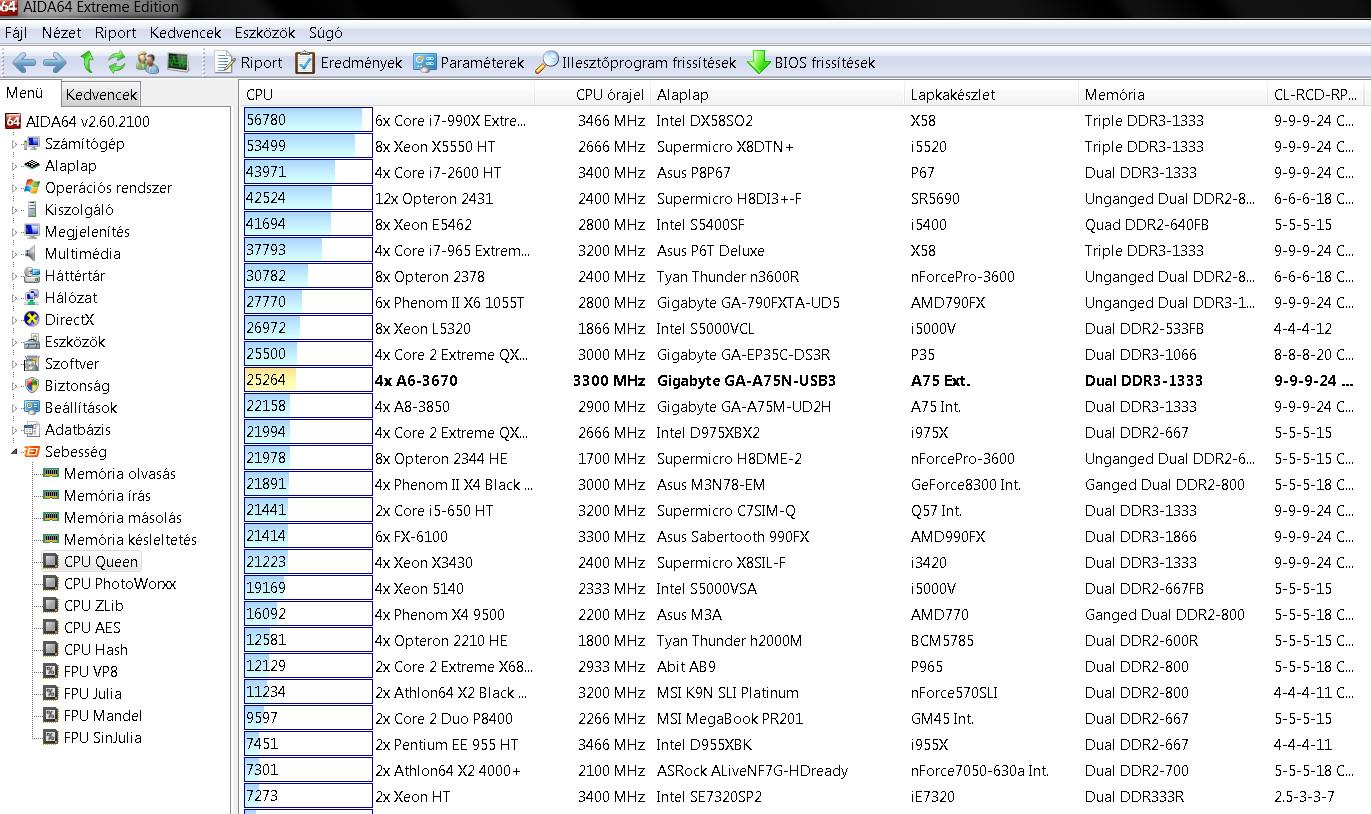The height and width of the screenshot is (814, 1371).
Task: Open the Kedvencek menu in menu bar
Action: [x=186, y=32]
